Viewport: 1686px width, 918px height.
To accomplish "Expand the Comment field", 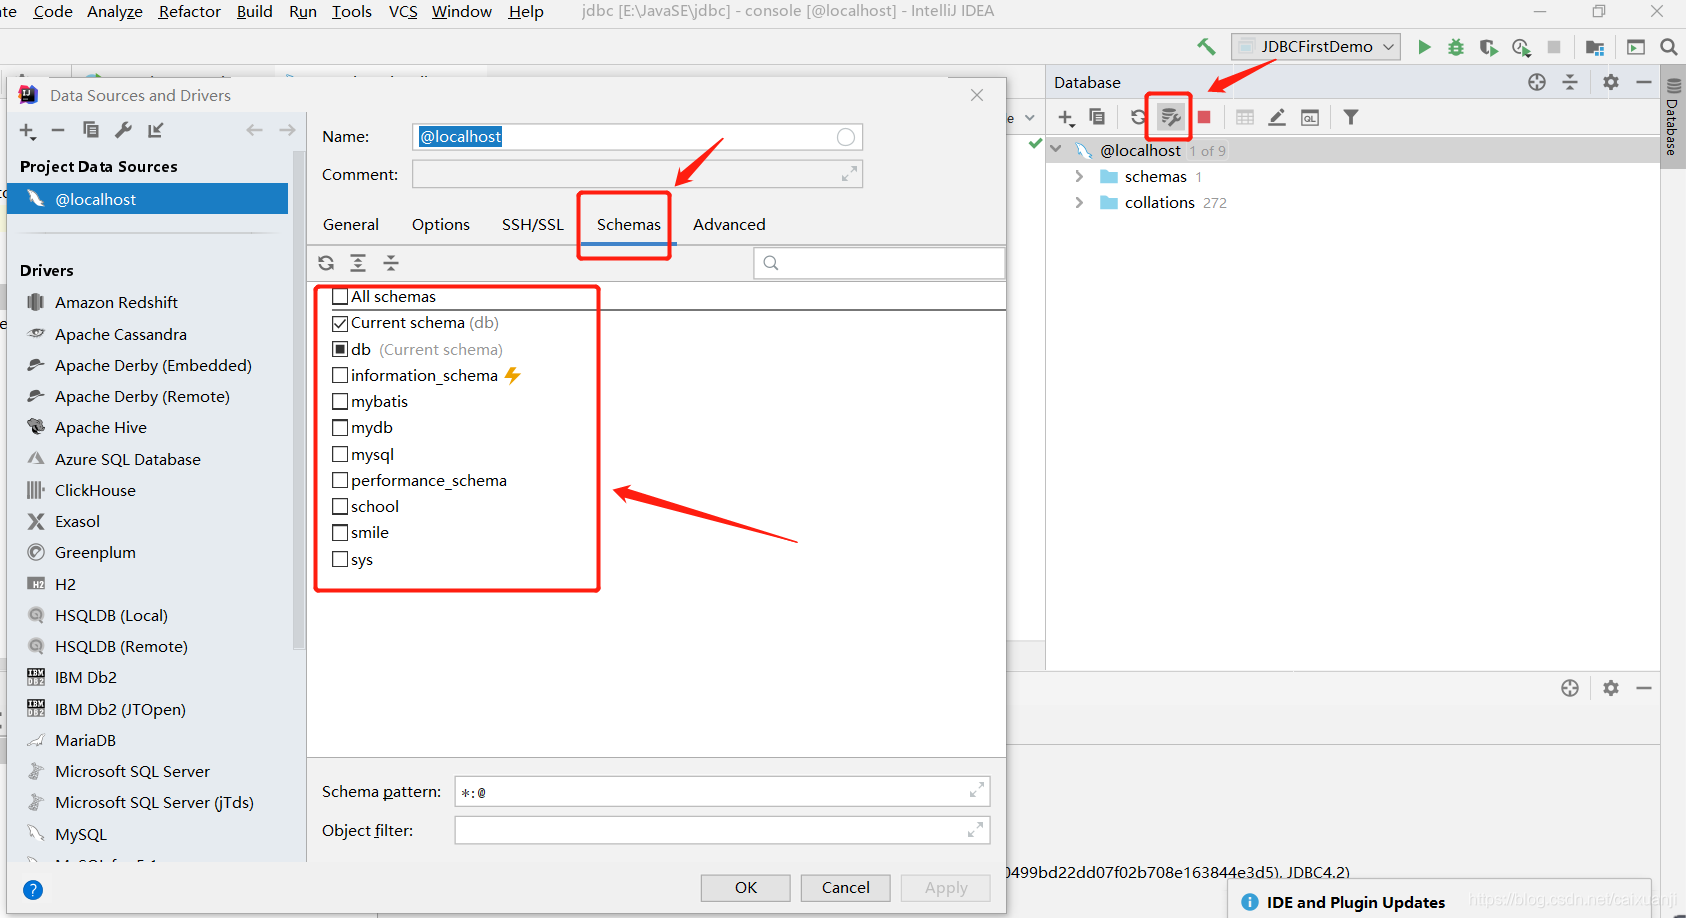I will (x=849, y=175).
